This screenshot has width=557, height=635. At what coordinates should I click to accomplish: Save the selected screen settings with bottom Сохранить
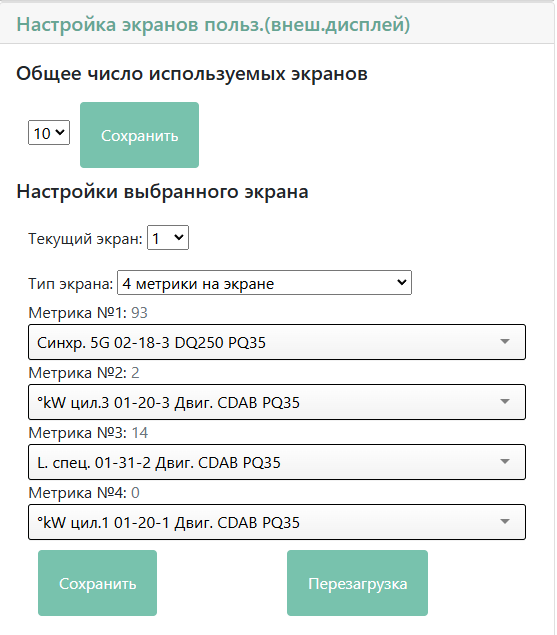pyautogui.click(x=97, y=583)
